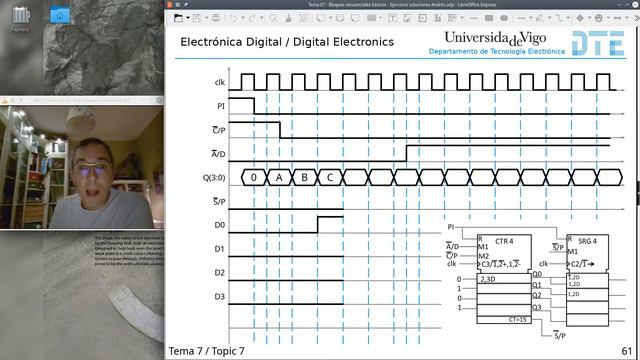Select the Line drawing tool
Viewport: 640px width, 360px height.
(474, 18)
